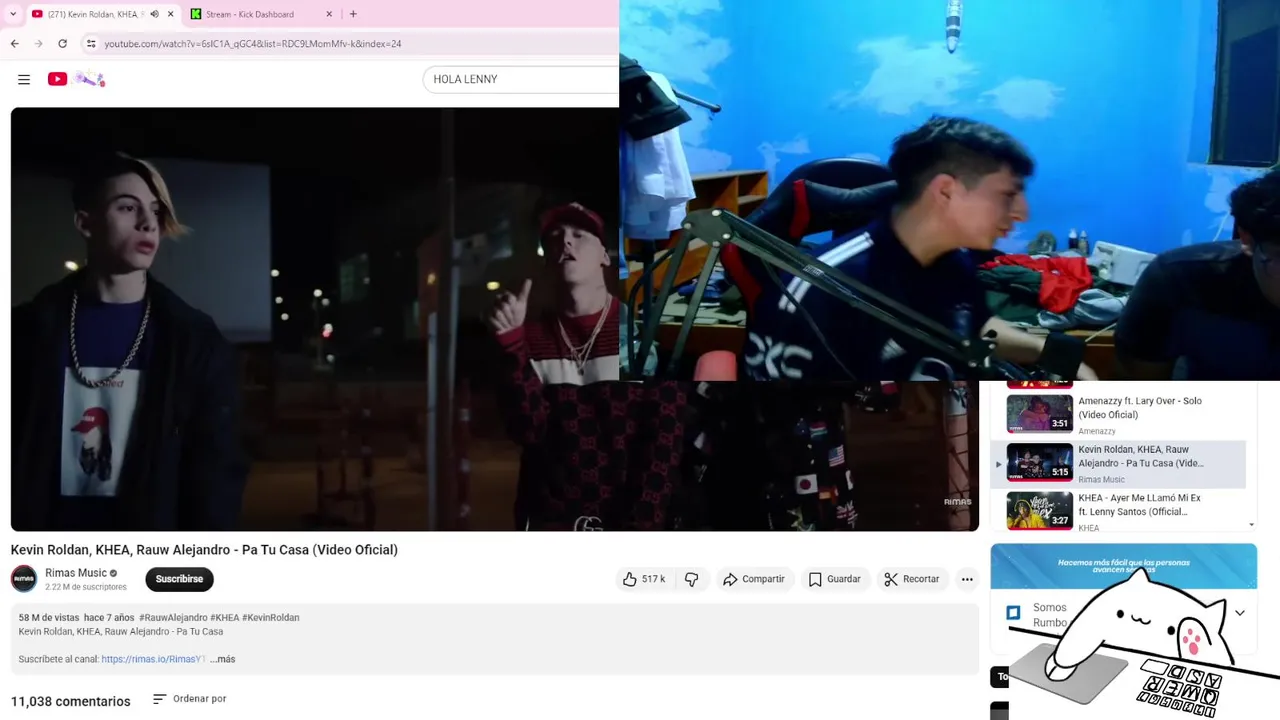Switch to the Stream - Kick Dashboard tab

[x=262, y=14]
